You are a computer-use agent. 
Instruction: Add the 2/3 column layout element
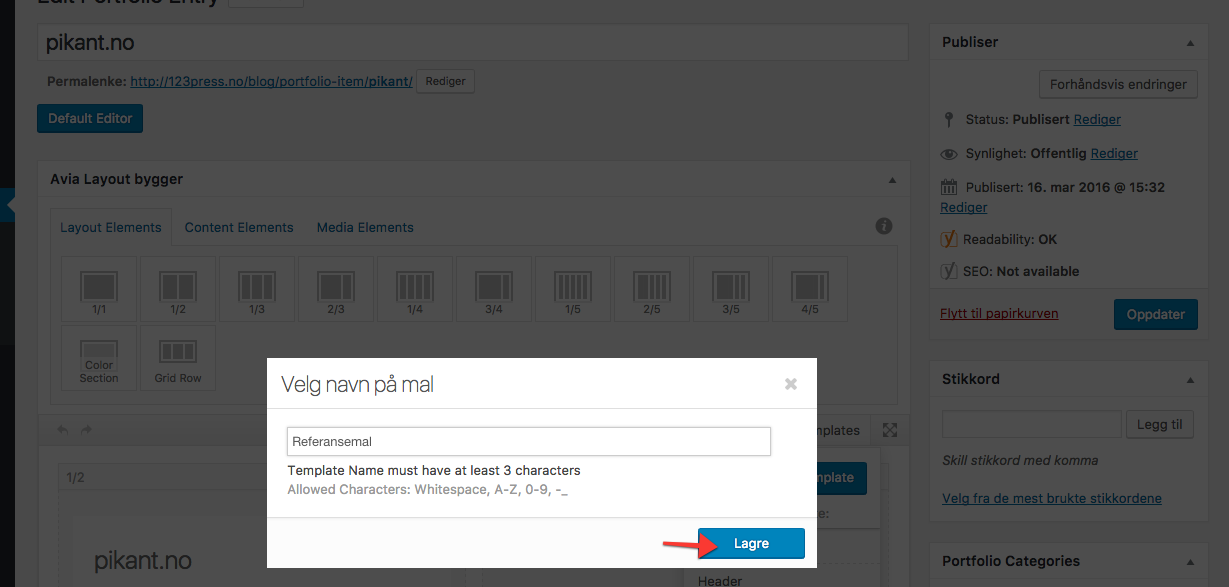(x=336, y=289)
